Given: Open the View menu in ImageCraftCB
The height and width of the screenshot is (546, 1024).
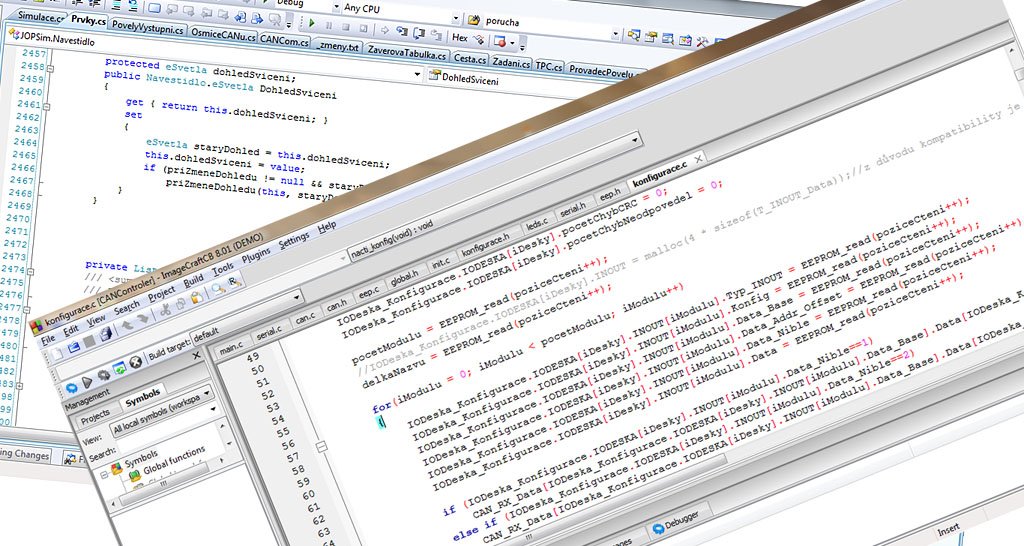Looking at the screenshot, I should 96,320.
